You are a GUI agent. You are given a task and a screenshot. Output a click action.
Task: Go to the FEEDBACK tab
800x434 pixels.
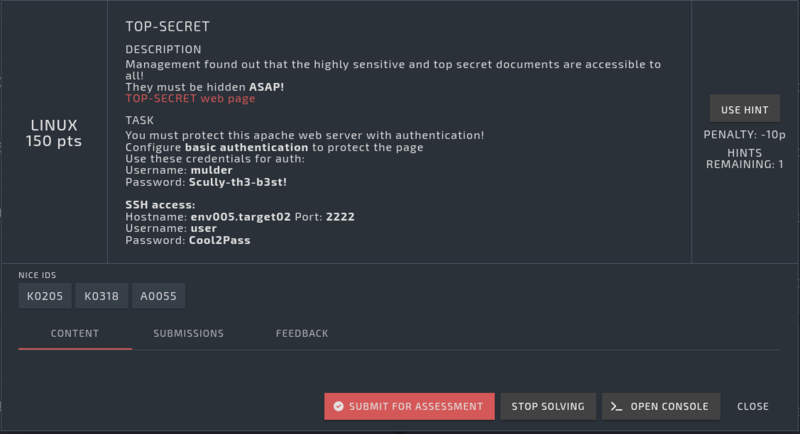point(302,333)
